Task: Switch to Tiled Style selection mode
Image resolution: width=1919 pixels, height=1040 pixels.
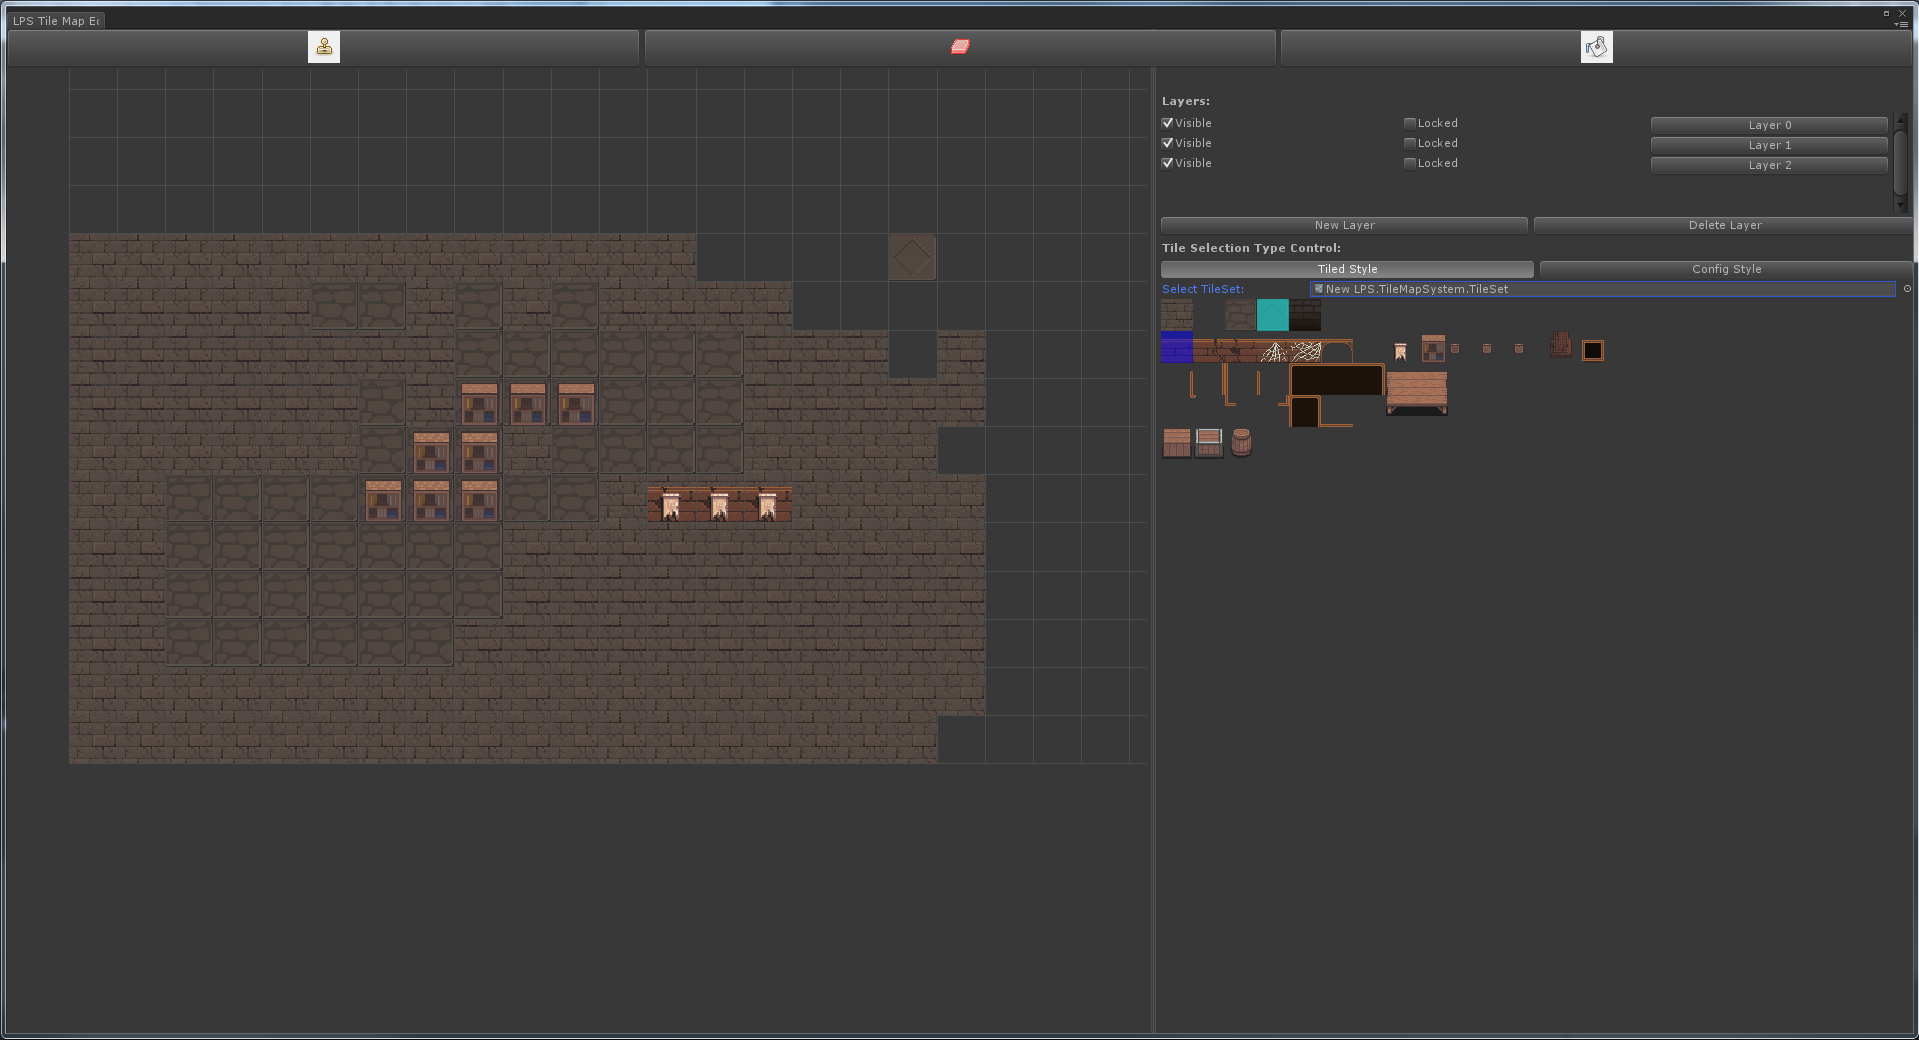Action: pyautogui.click(x=1347, y=269)
